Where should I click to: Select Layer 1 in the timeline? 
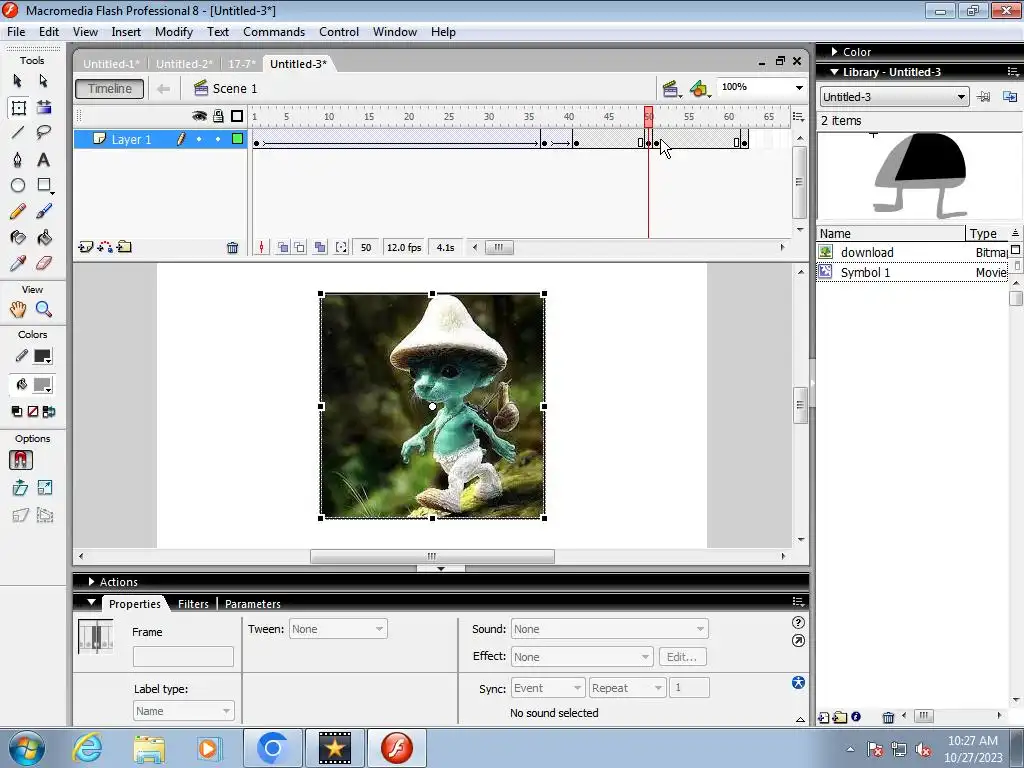(x=131, y=139)
